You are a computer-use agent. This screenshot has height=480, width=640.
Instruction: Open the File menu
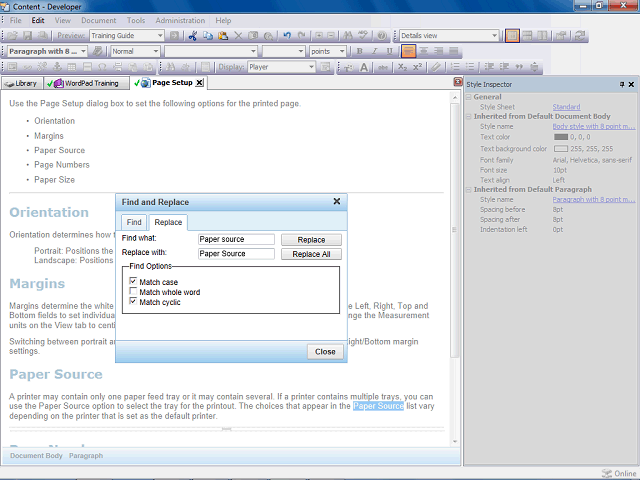16,20
